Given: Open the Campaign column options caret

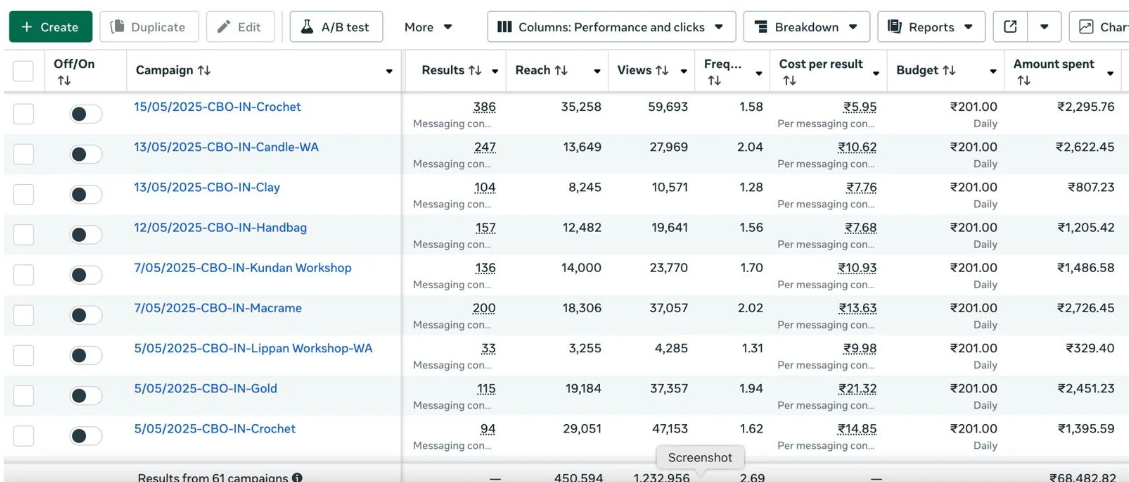Looking at the screenshot, I should tap(389, 72).
